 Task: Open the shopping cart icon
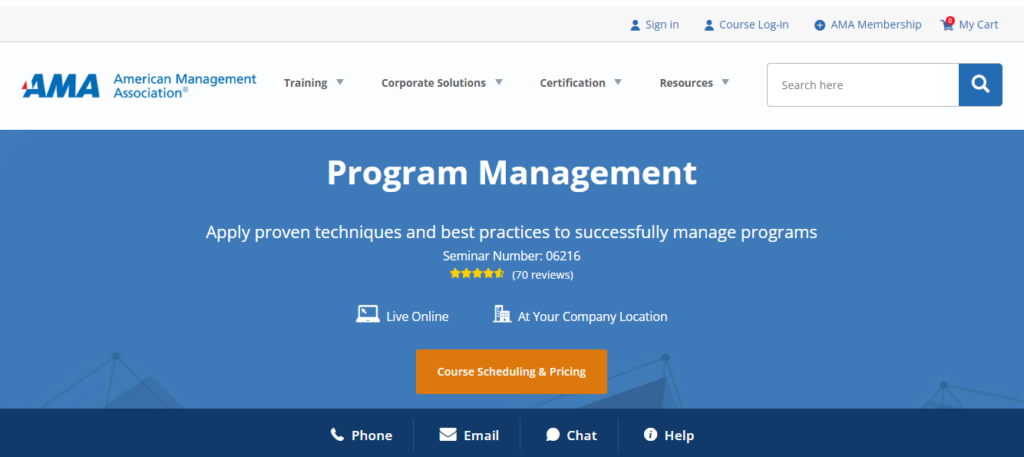pyautogui.click(x=947, y=24)
